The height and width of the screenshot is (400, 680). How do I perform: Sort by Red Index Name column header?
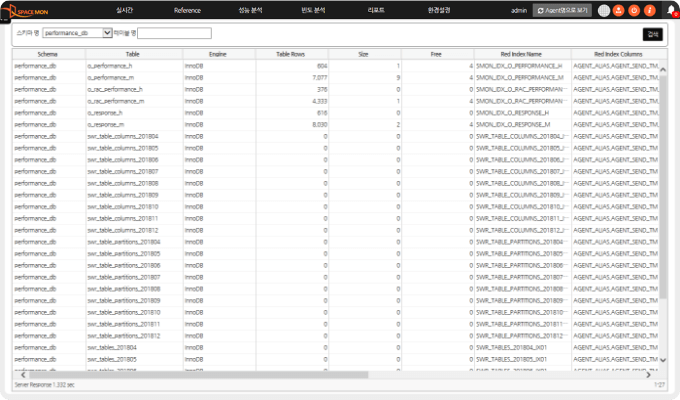(x=521, y=54)
